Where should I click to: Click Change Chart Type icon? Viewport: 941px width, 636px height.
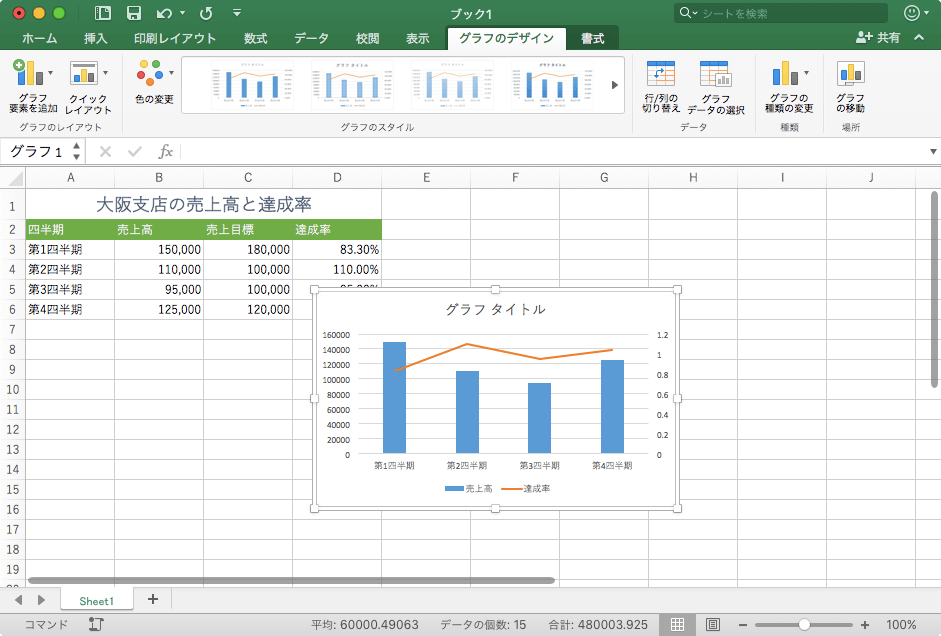pos(785,73)
